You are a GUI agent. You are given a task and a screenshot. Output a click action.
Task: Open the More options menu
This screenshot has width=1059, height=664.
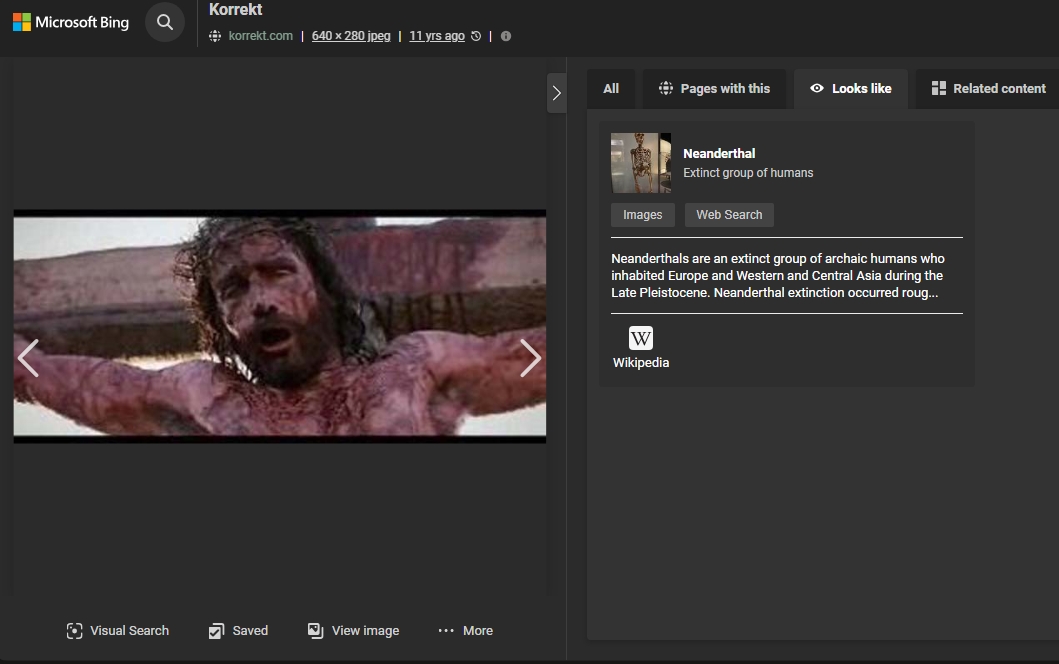click(x=465, y=631)
